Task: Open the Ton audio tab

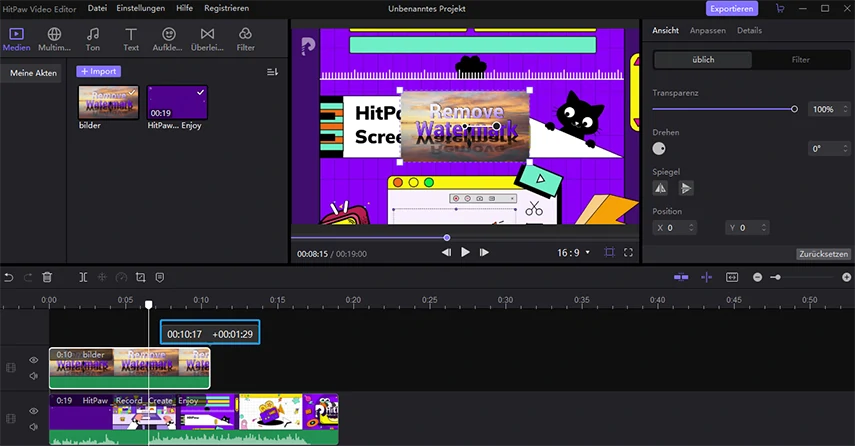Action: pyautogui.click(x=93, y=40)
